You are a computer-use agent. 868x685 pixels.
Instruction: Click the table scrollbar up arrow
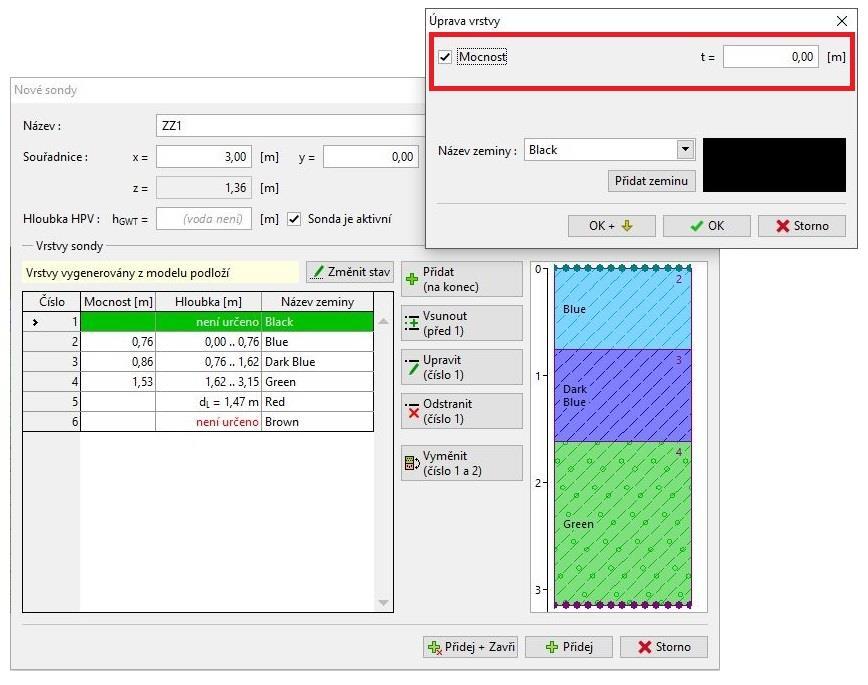click(383, 321)
